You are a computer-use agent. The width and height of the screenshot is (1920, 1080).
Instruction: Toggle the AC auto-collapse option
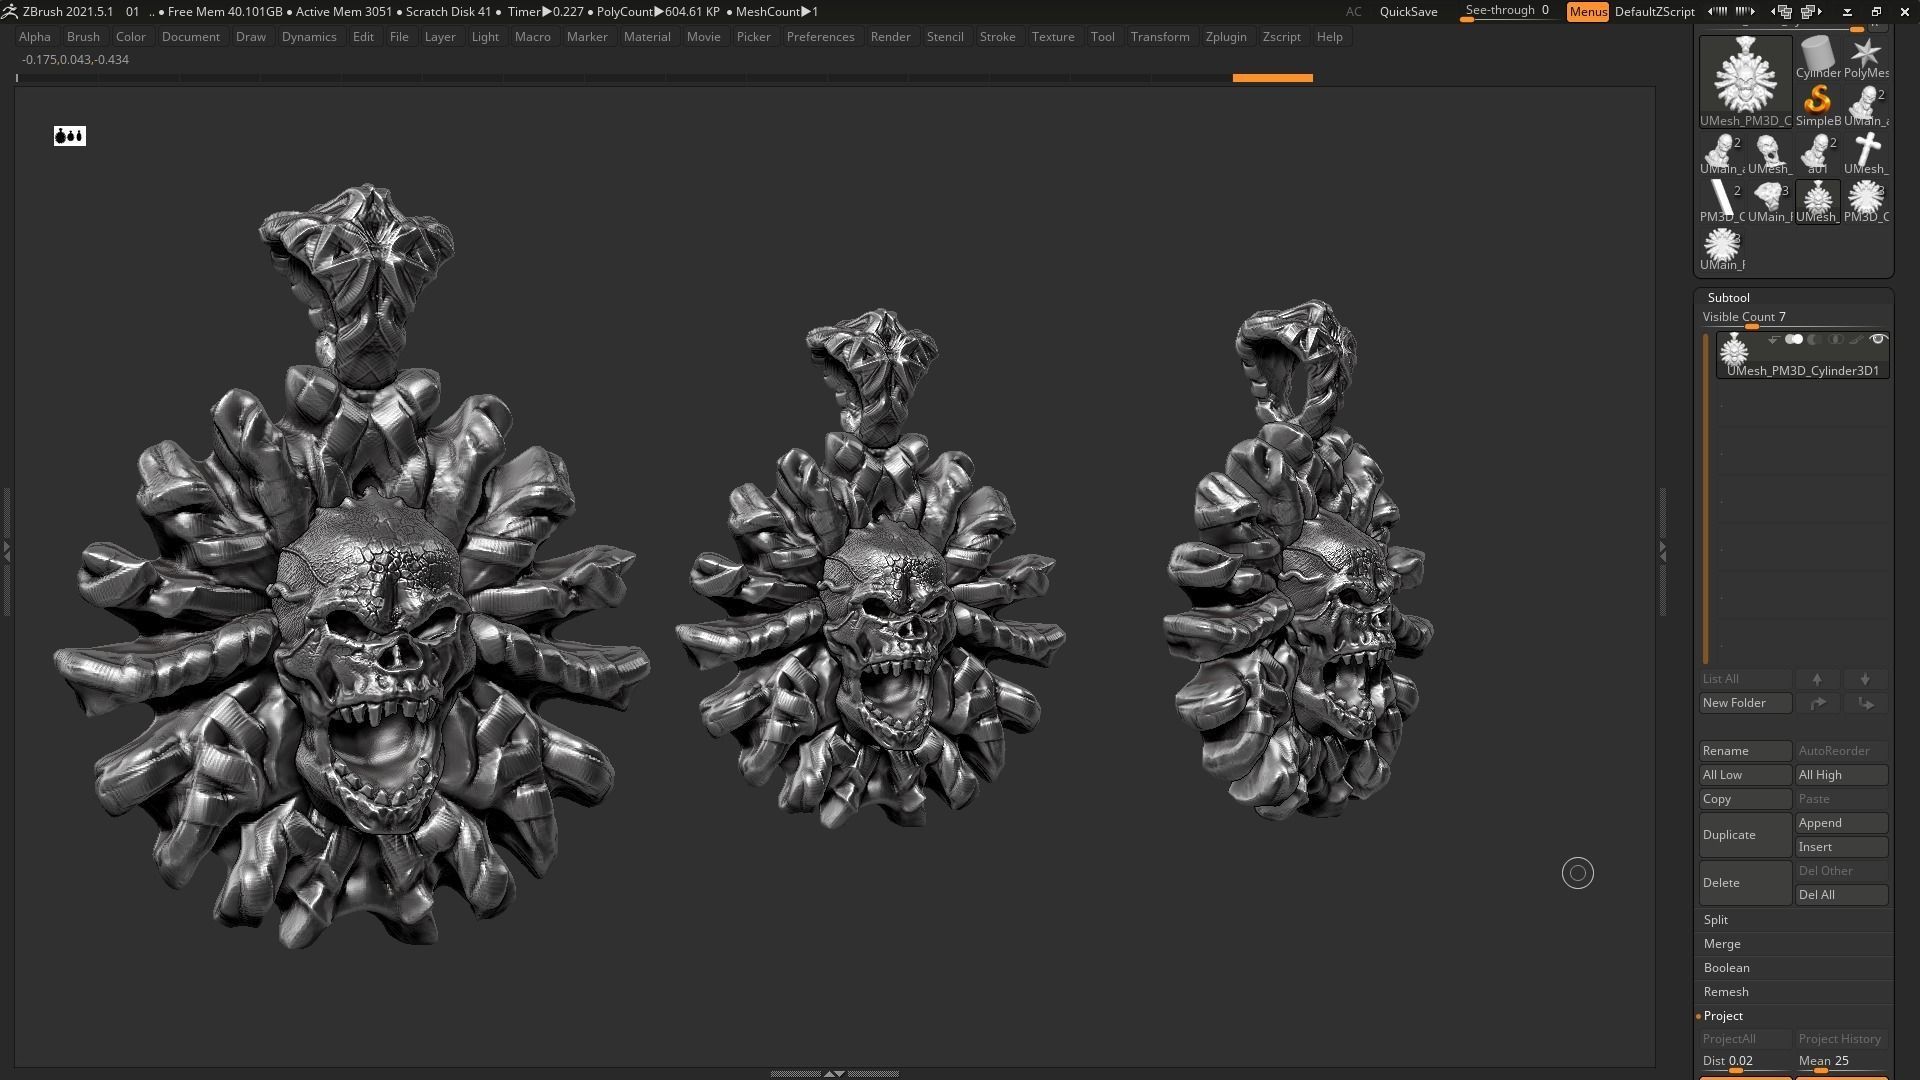[x=1353, y=12]
